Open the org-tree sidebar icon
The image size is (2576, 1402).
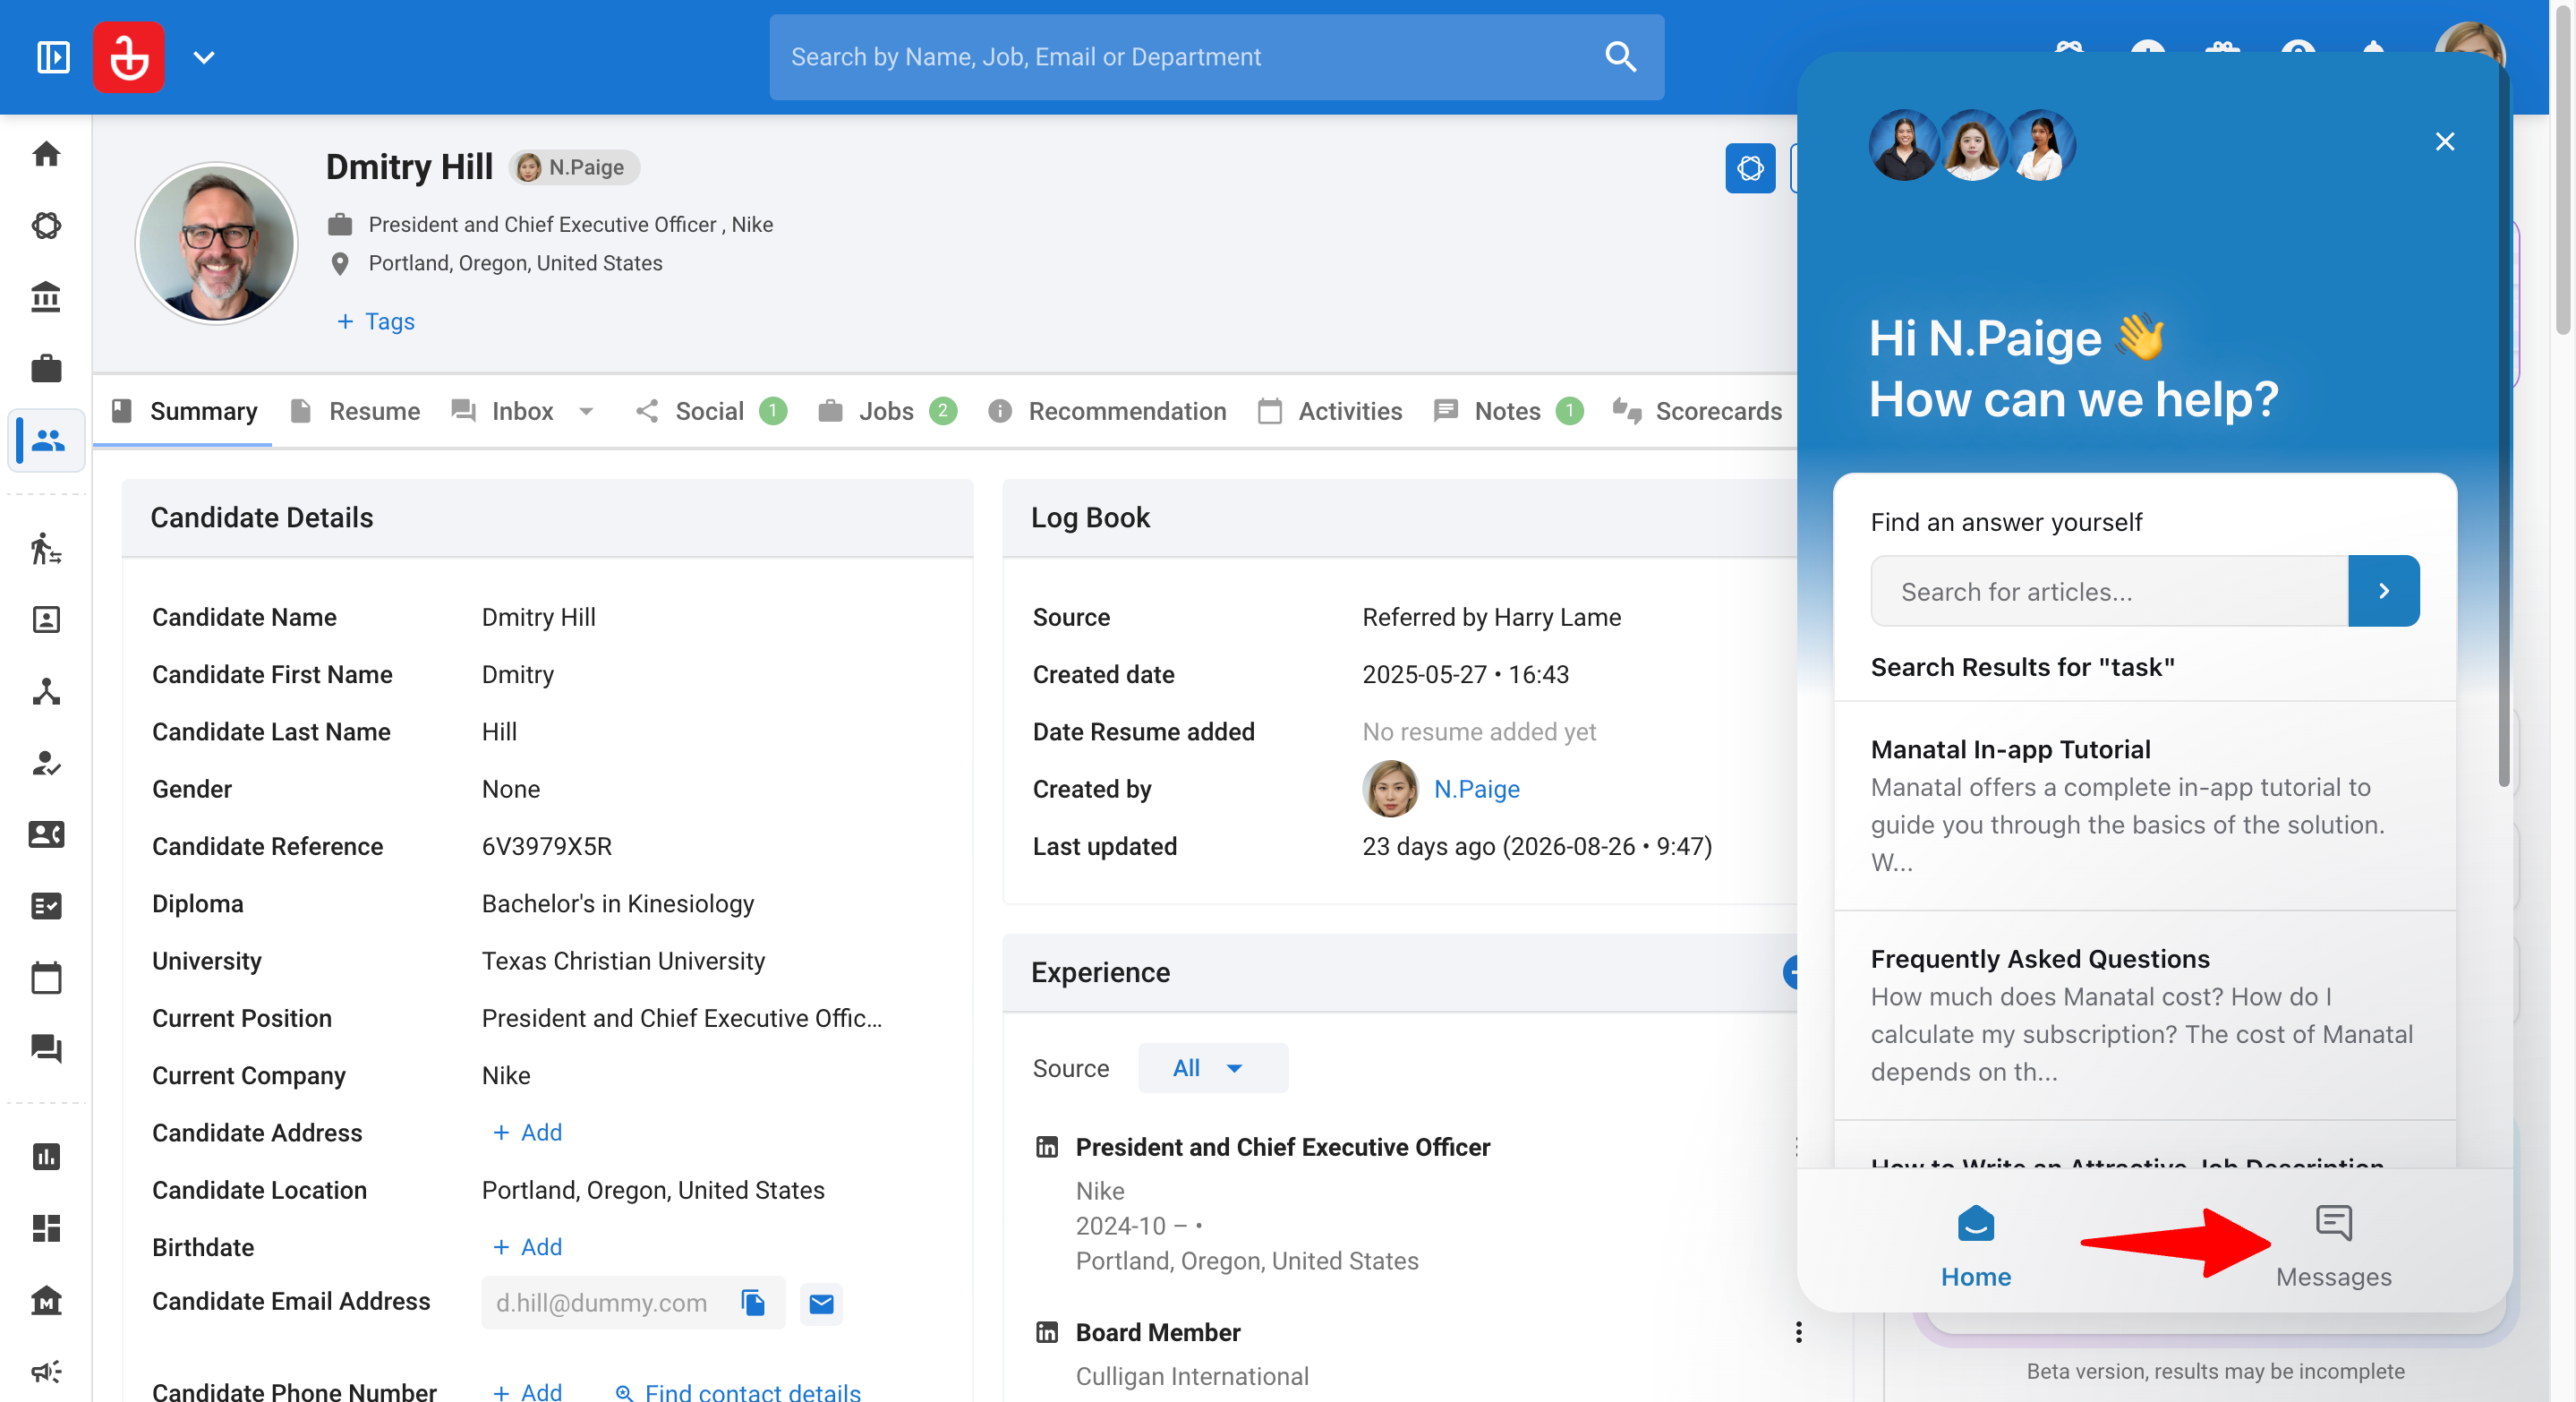46,691
